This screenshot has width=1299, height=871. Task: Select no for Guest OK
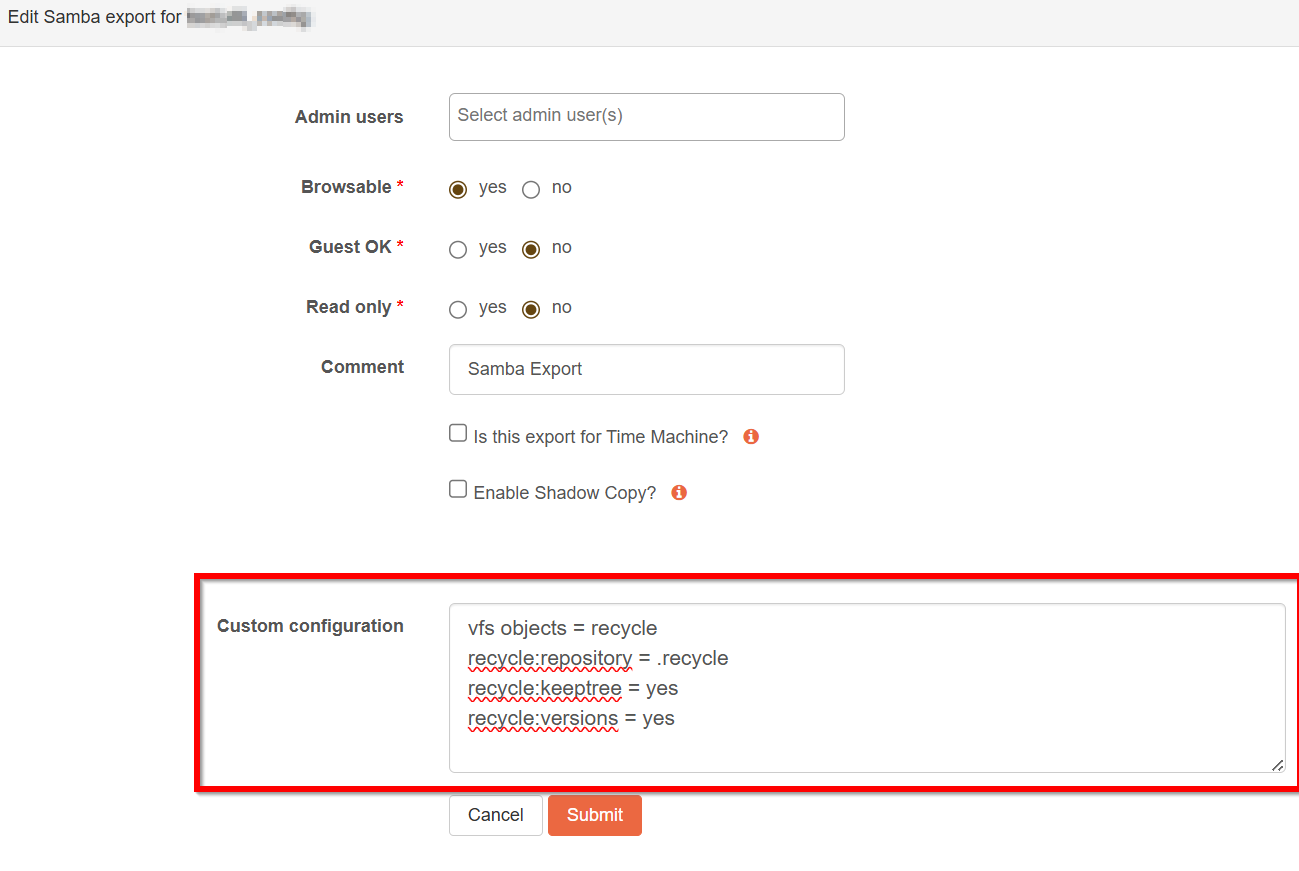(531, 249)
